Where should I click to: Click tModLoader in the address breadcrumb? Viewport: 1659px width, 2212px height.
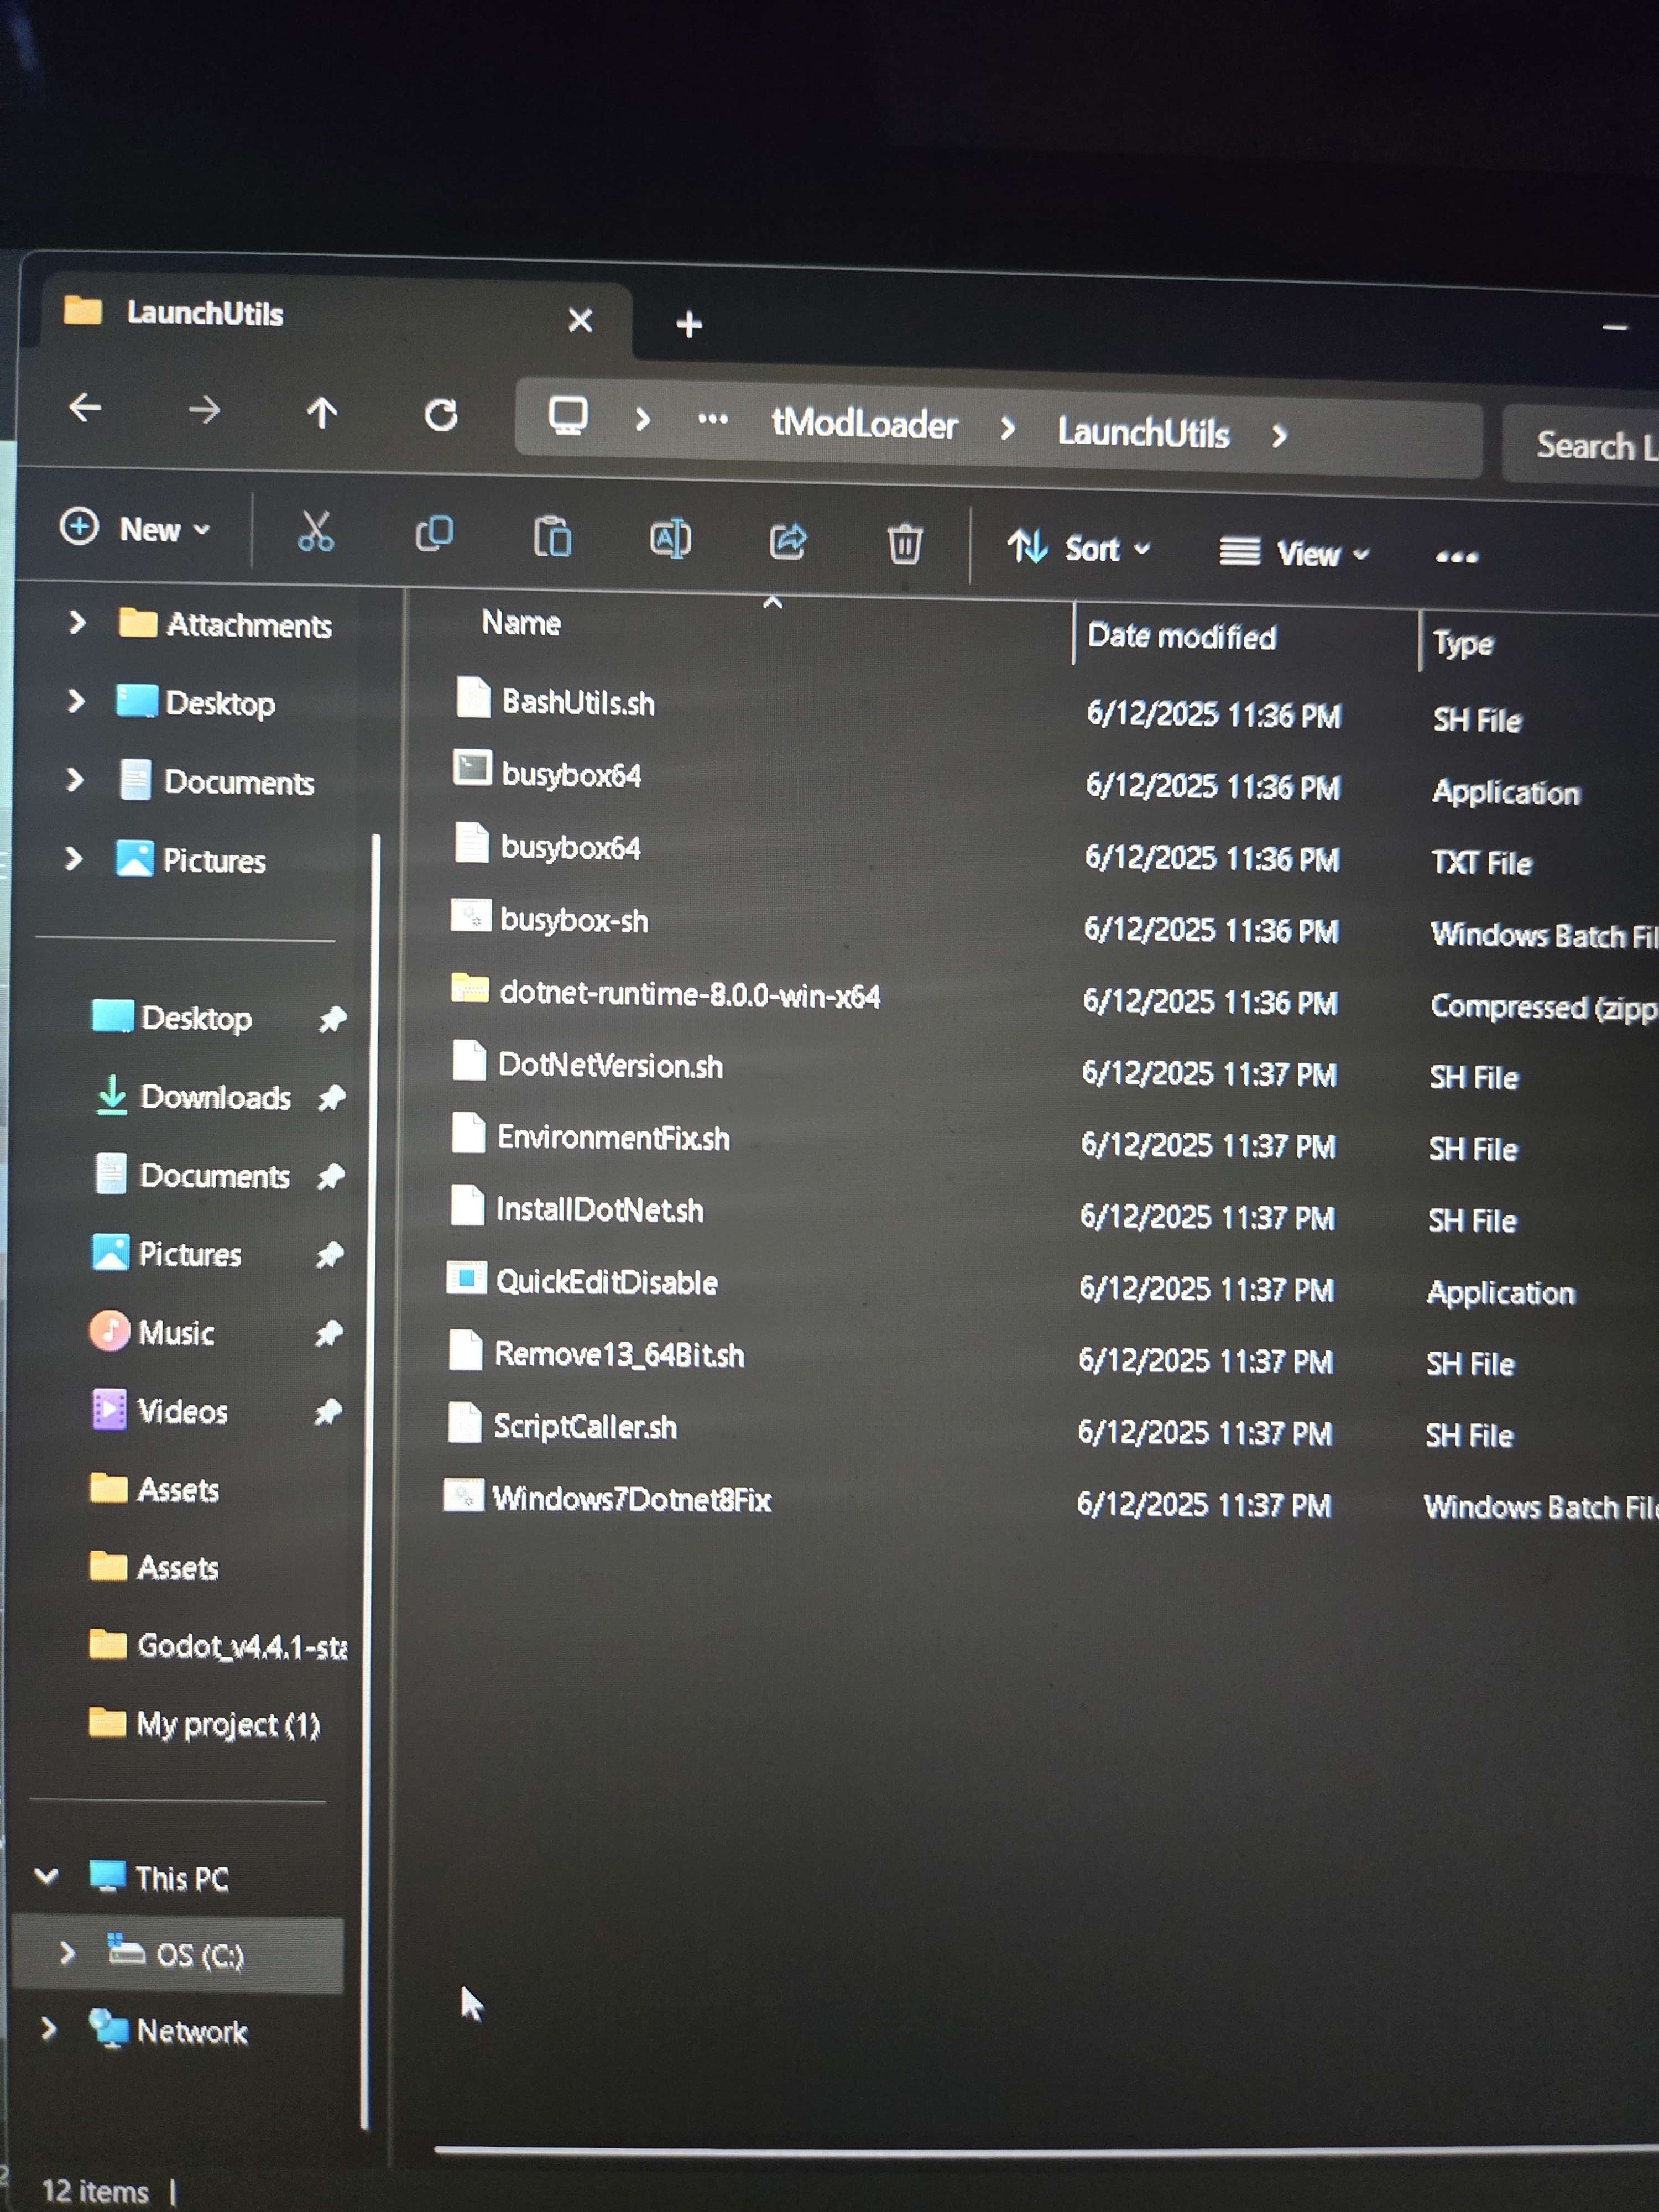[x=864, y=425]
